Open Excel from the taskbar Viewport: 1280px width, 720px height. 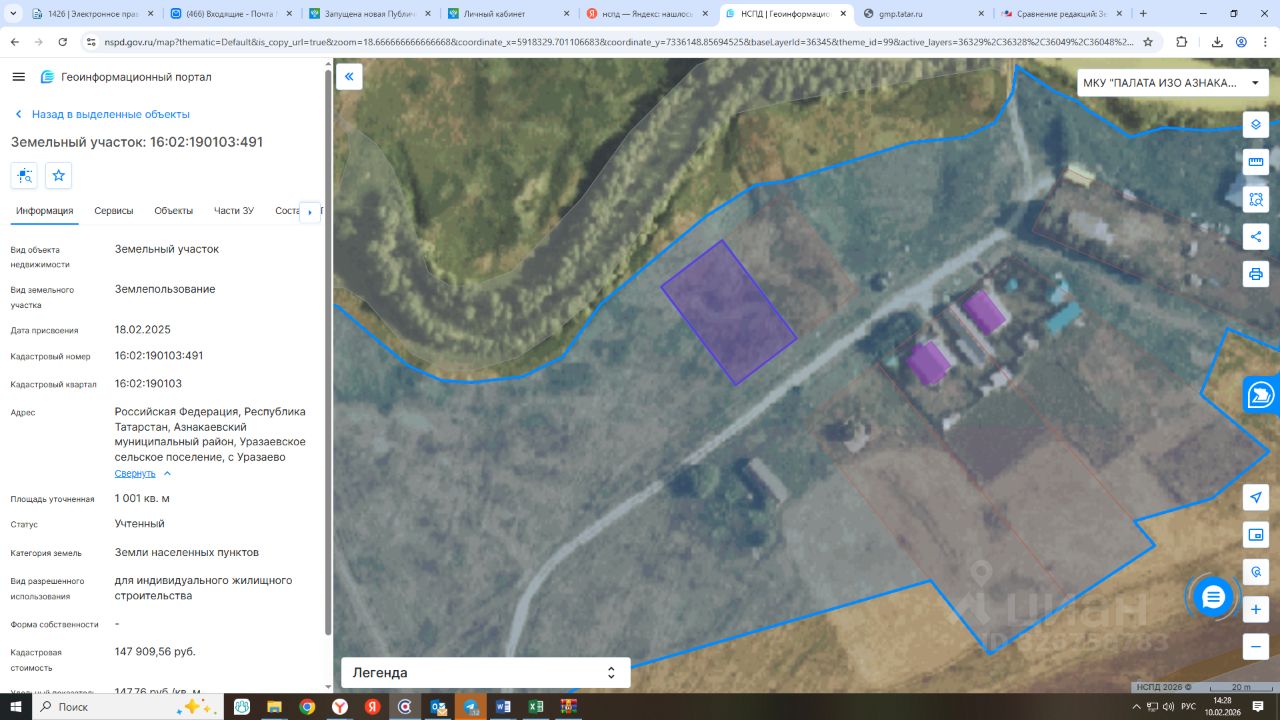[536, 707]
